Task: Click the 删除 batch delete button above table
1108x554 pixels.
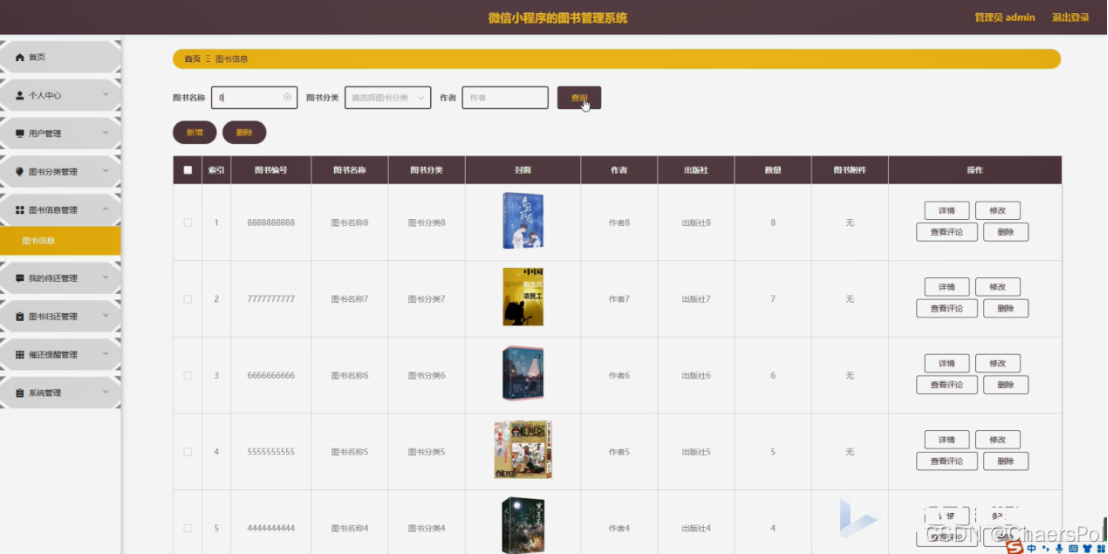Action: click(x=244, y=132)
